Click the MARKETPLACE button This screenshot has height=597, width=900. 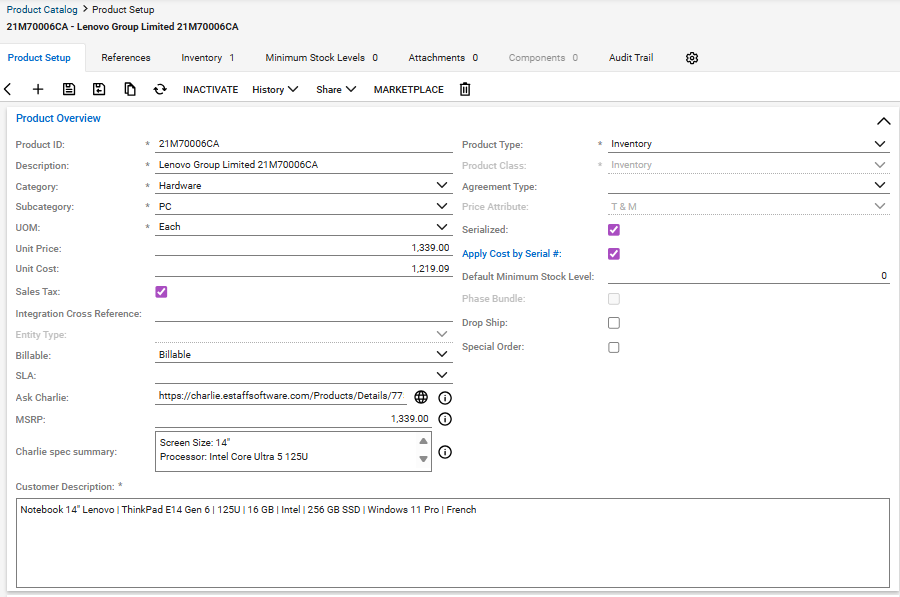point(409,90)
